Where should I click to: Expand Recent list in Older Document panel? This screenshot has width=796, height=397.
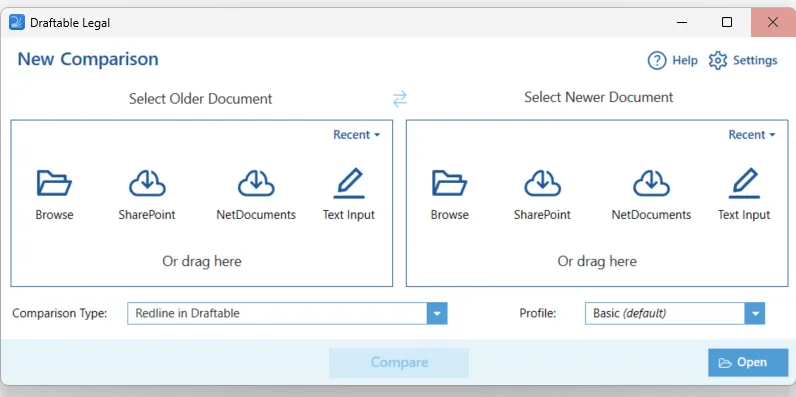point(356,135)
